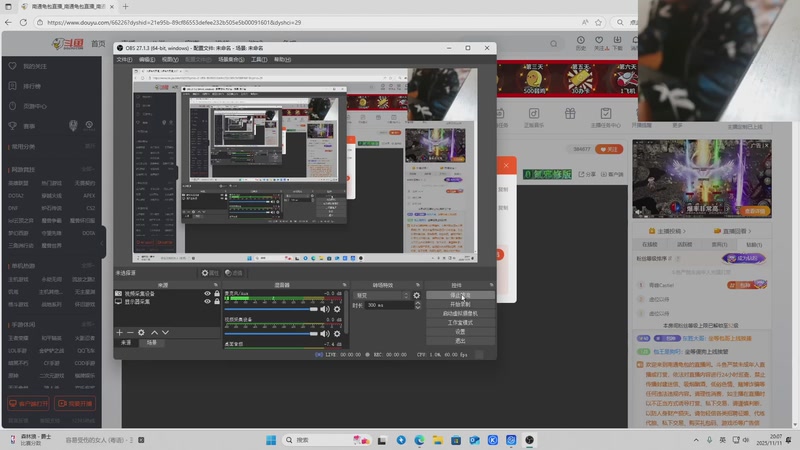Move the selected source up
The width and height of the screenshot is (800, 450).
click(x=154, y=332)
